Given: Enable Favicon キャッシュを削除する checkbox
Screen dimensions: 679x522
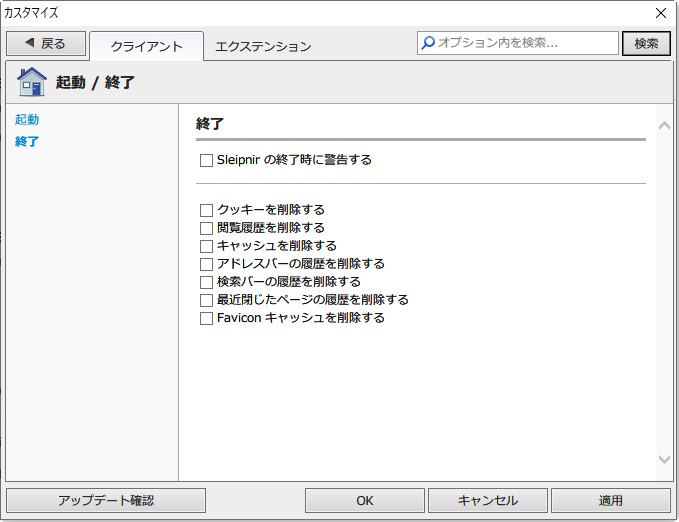Looking at the screenshot, I should (x=206, y=318).
